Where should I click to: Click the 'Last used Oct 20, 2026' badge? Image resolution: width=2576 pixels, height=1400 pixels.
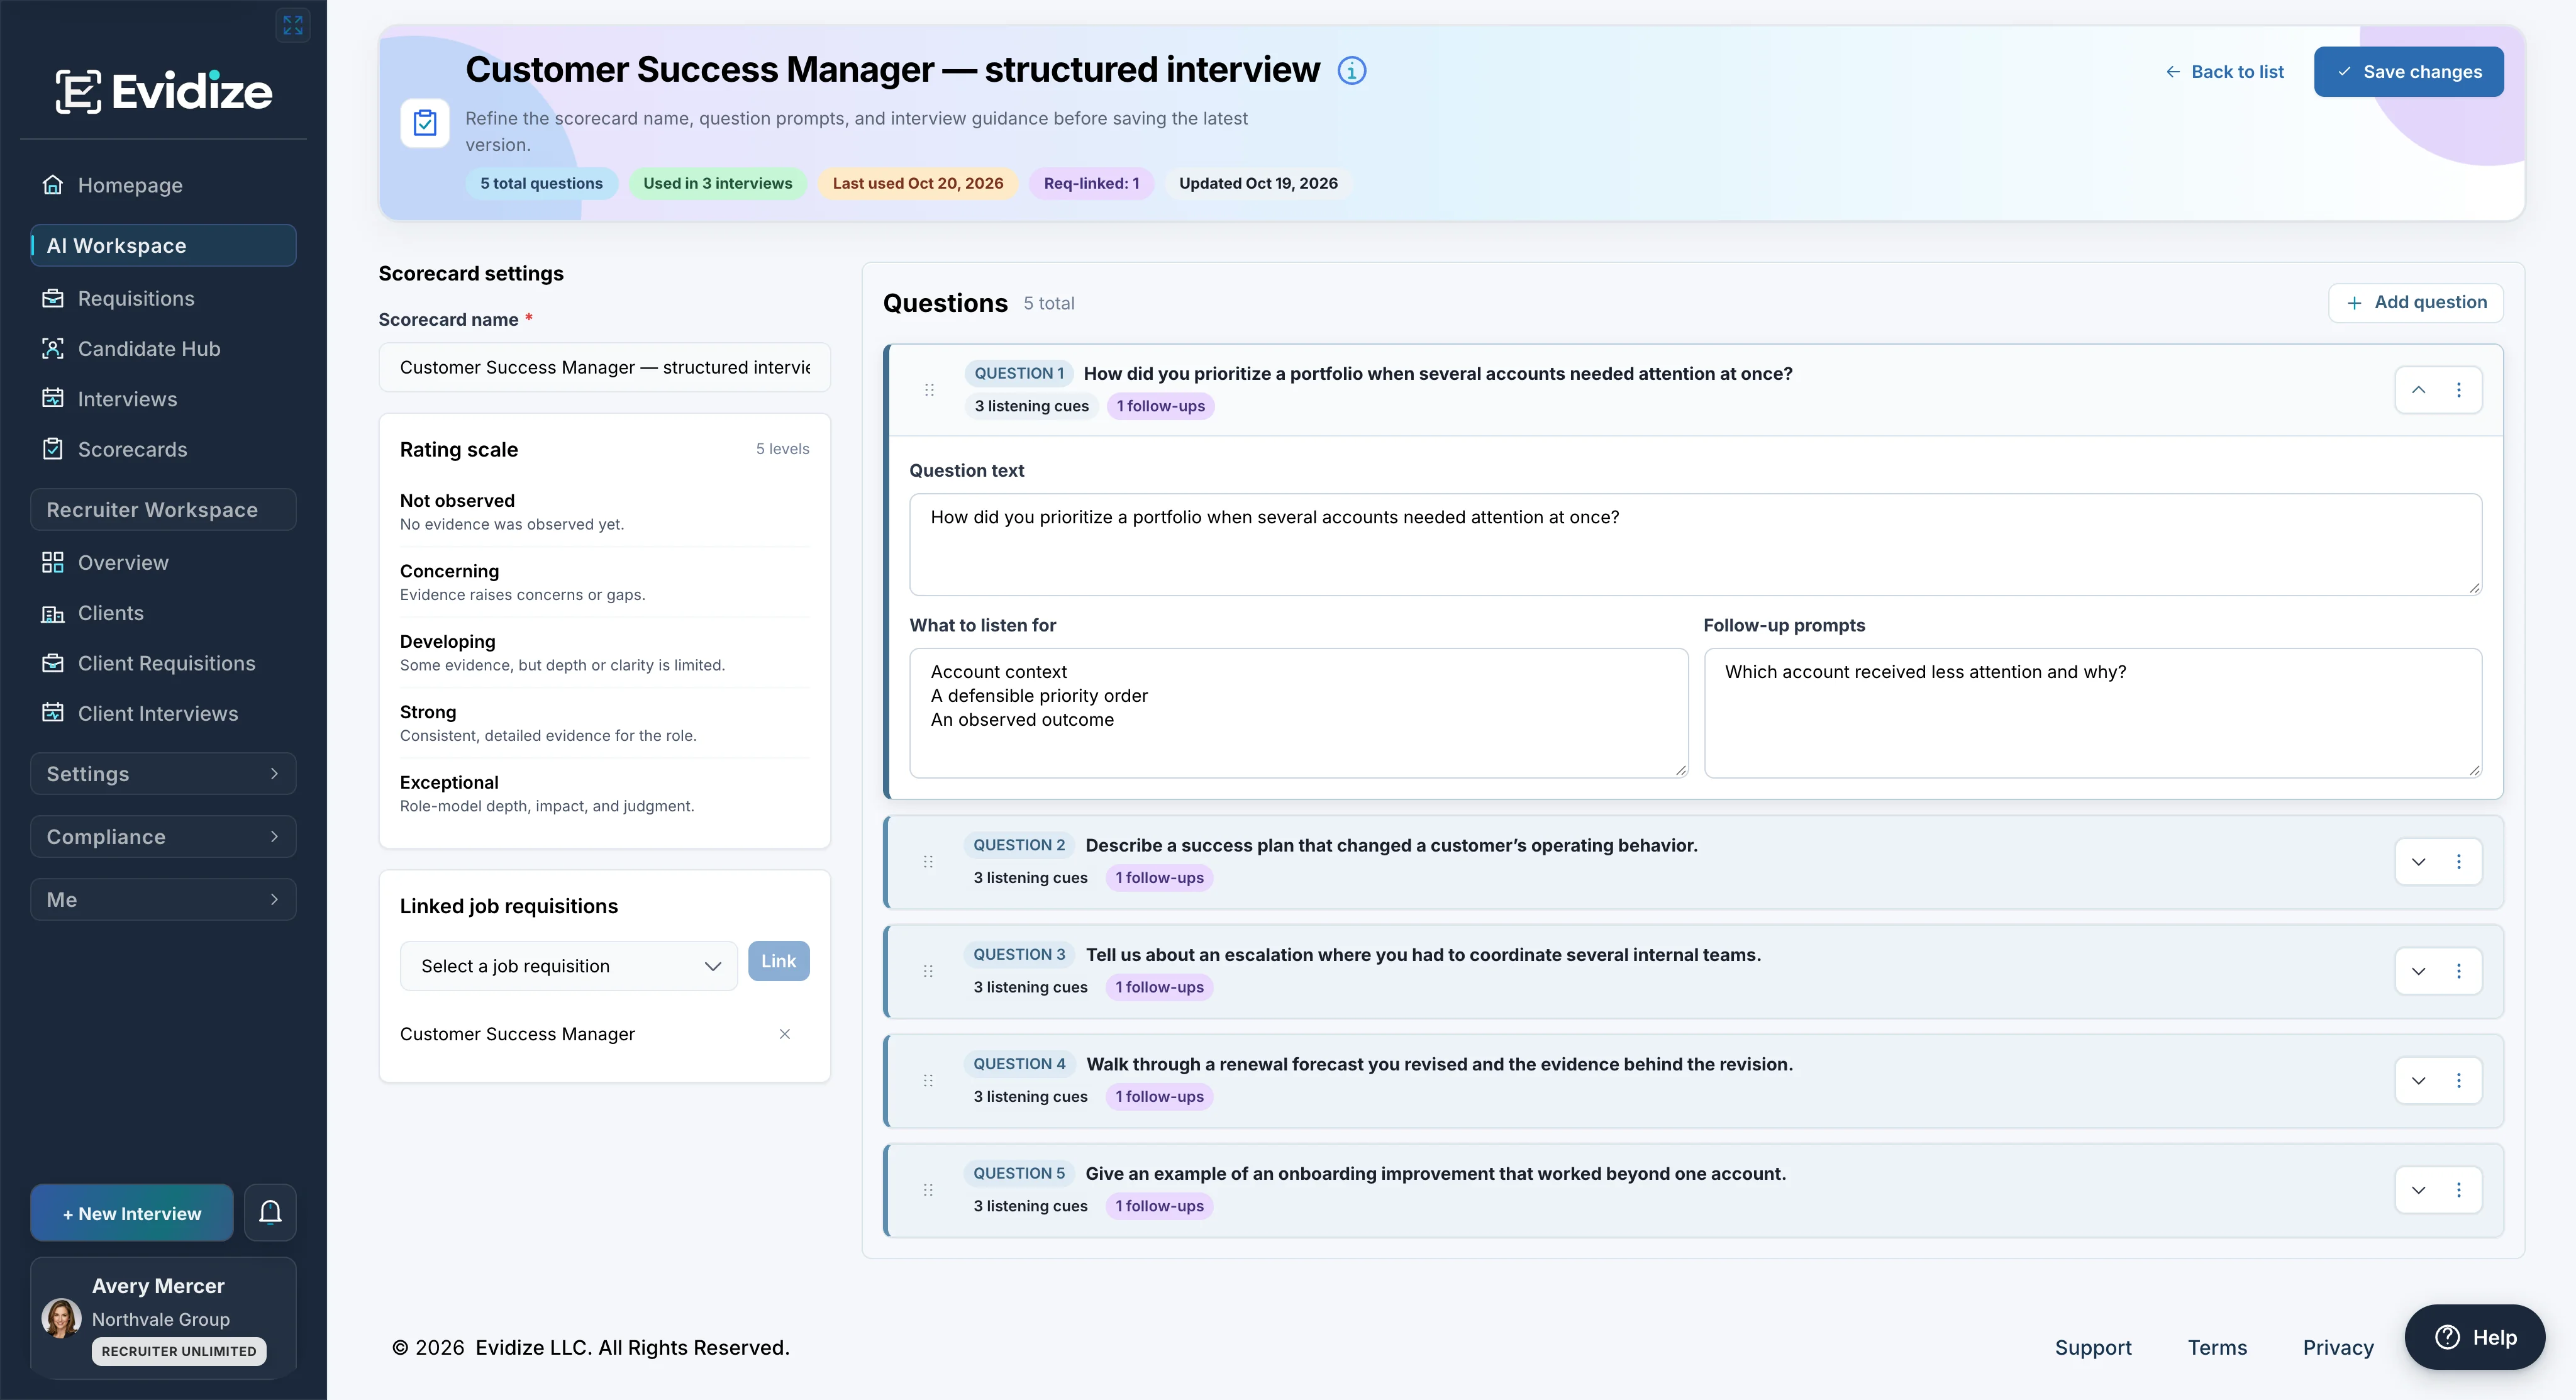click(x=918, y=183)
